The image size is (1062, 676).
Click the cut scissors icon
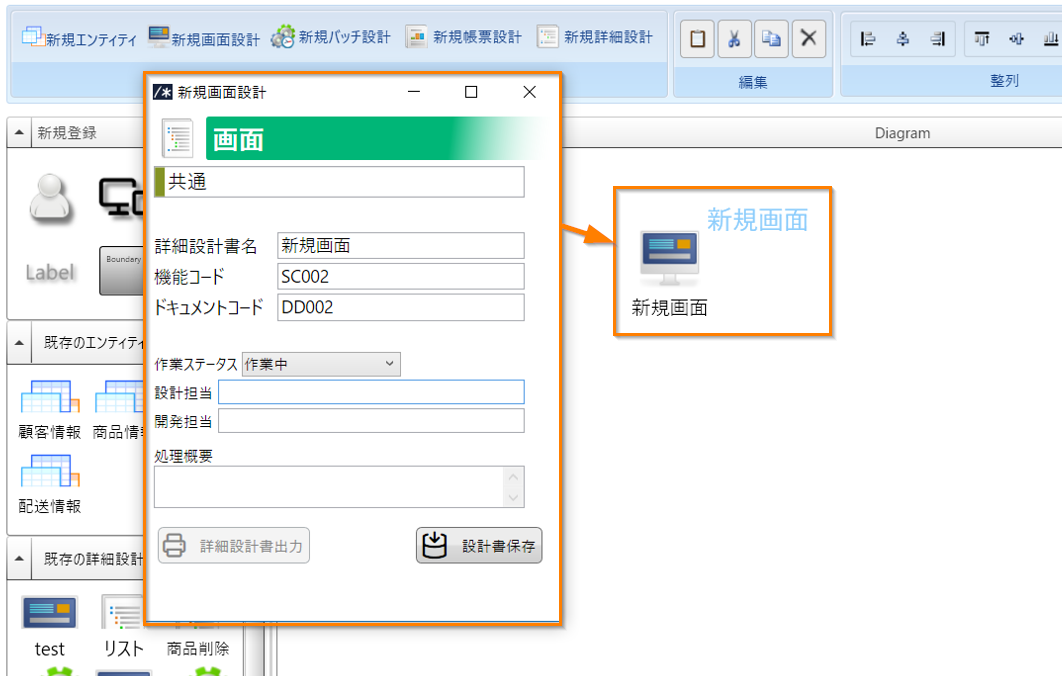tap(734, 39)
